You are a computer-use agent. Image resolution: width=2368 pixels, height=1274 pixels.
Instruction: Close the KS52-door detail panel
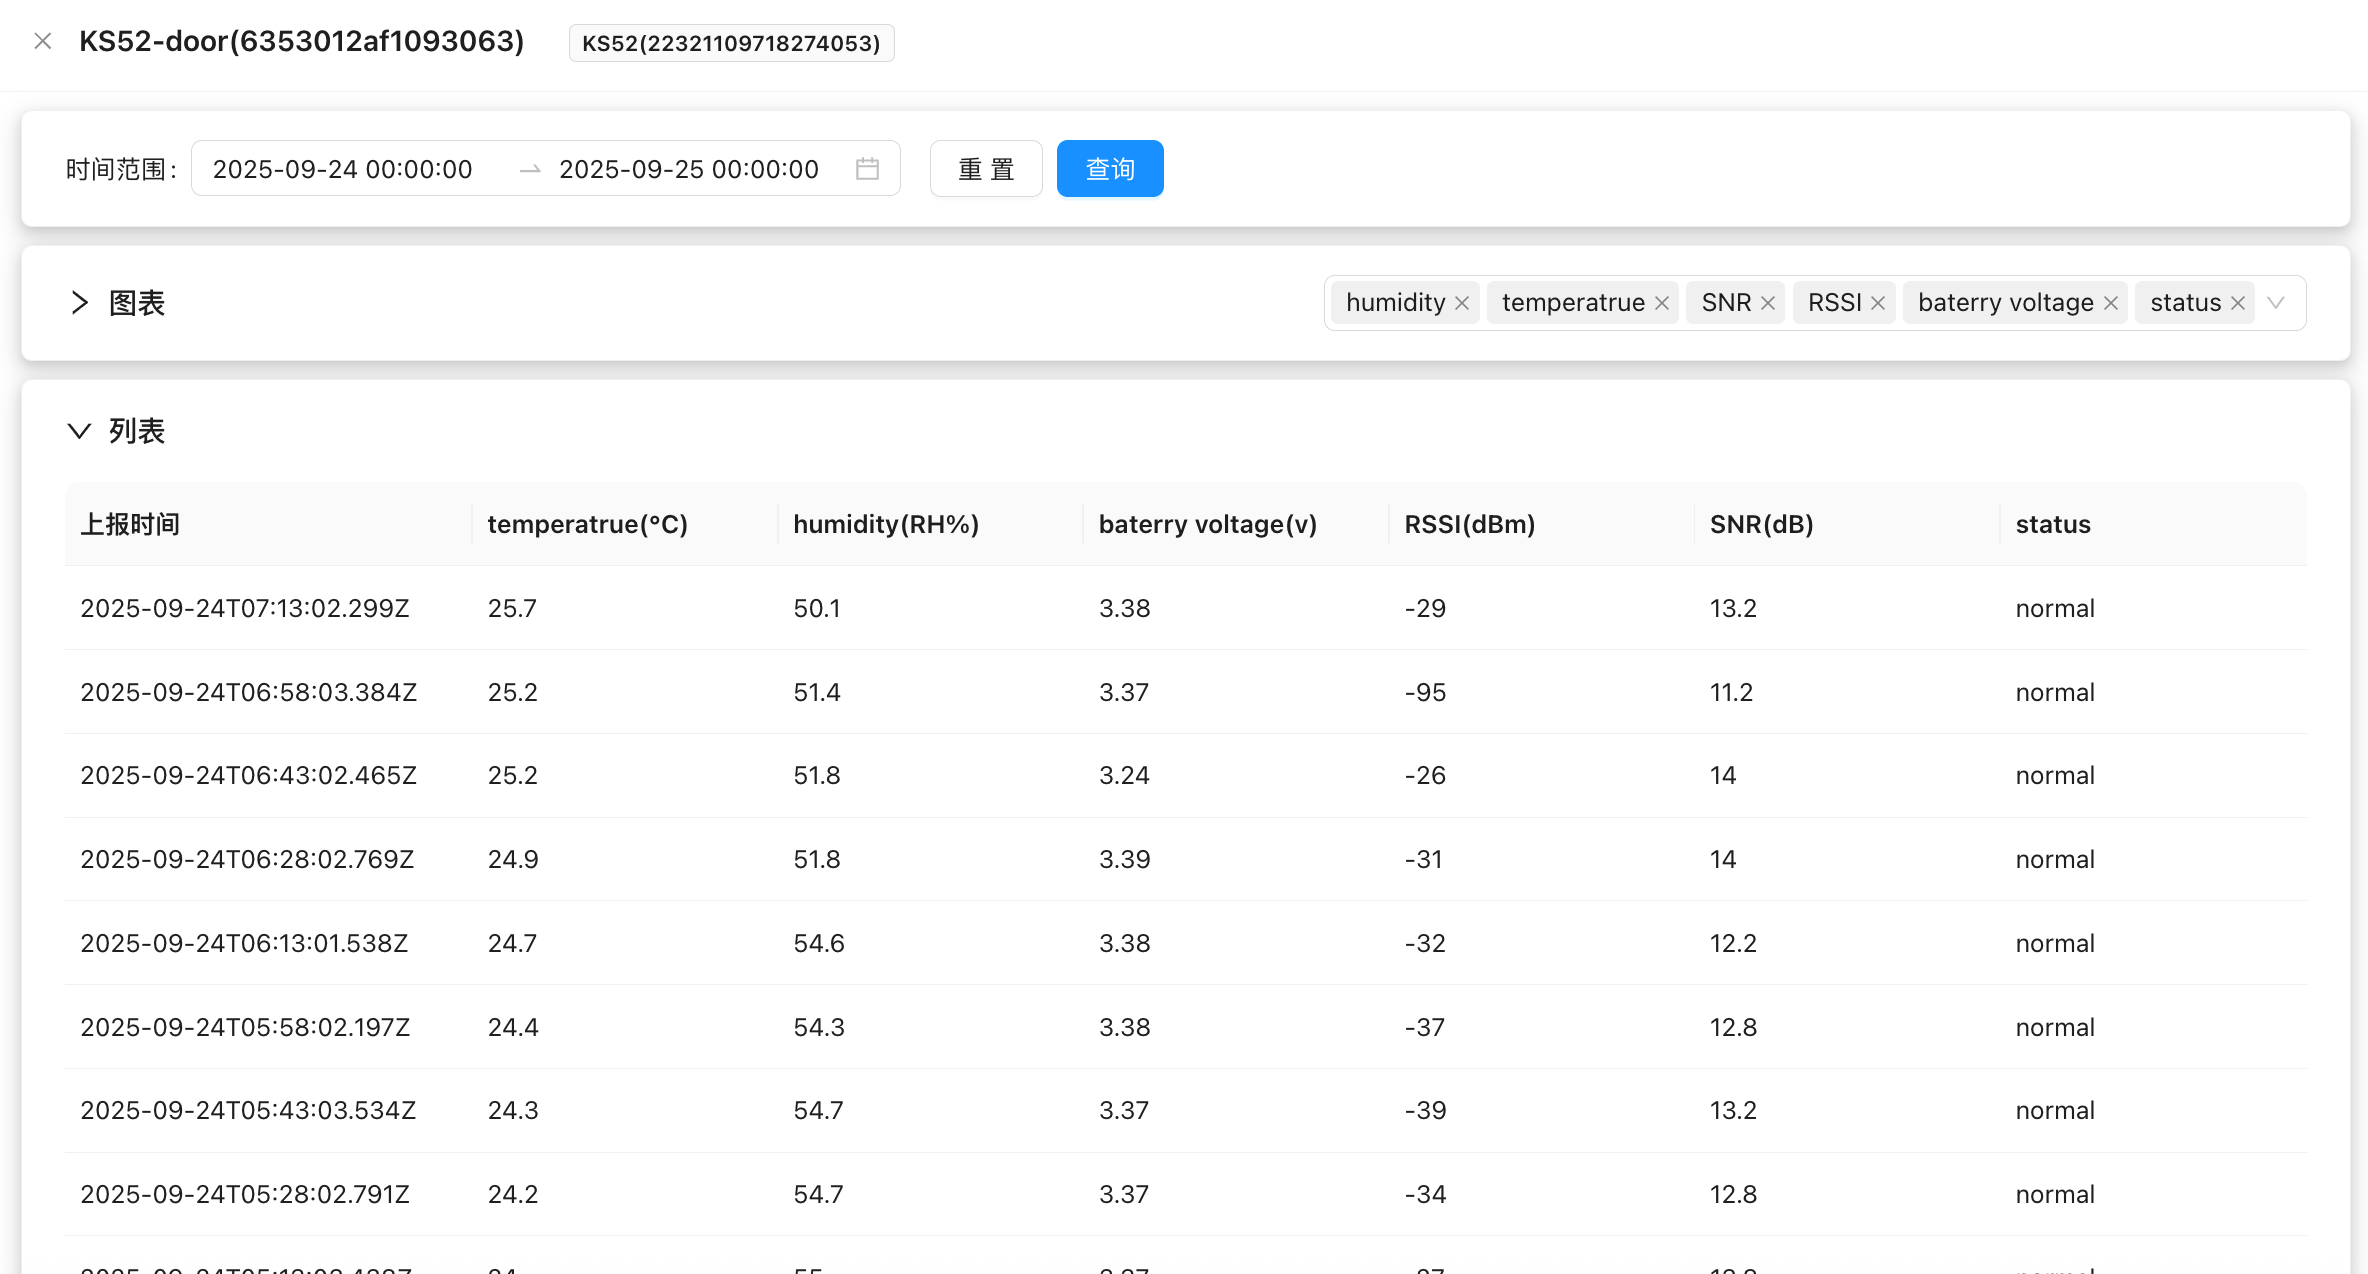(42, 41)
